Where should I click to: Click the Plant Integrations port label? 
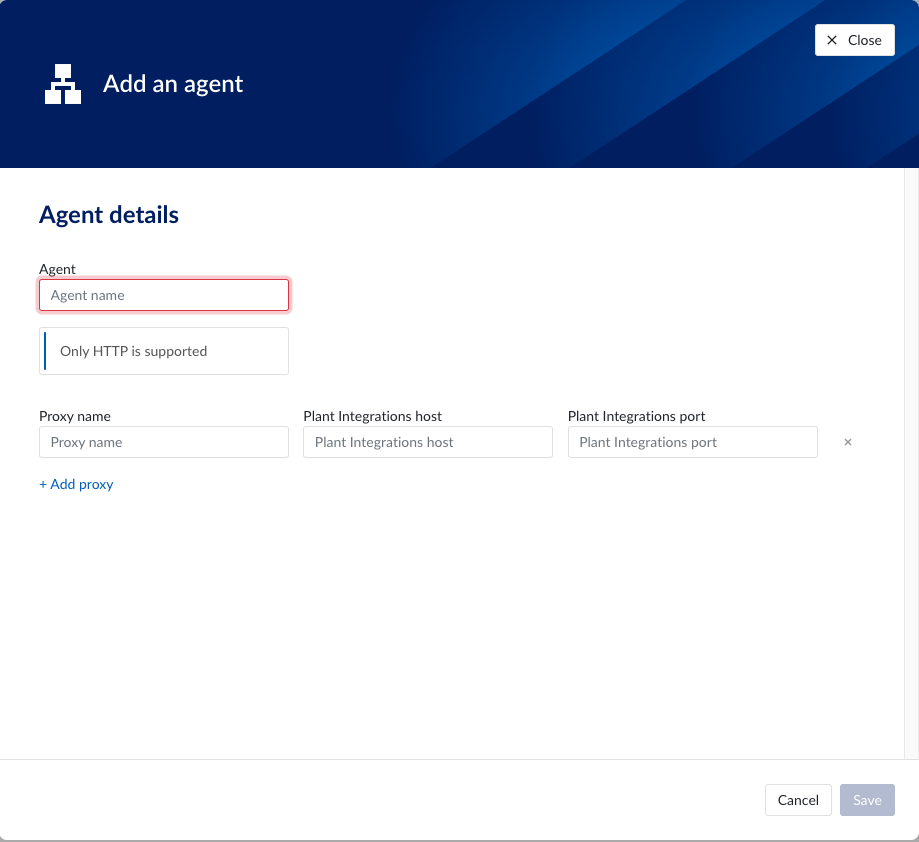click(636, 416)
